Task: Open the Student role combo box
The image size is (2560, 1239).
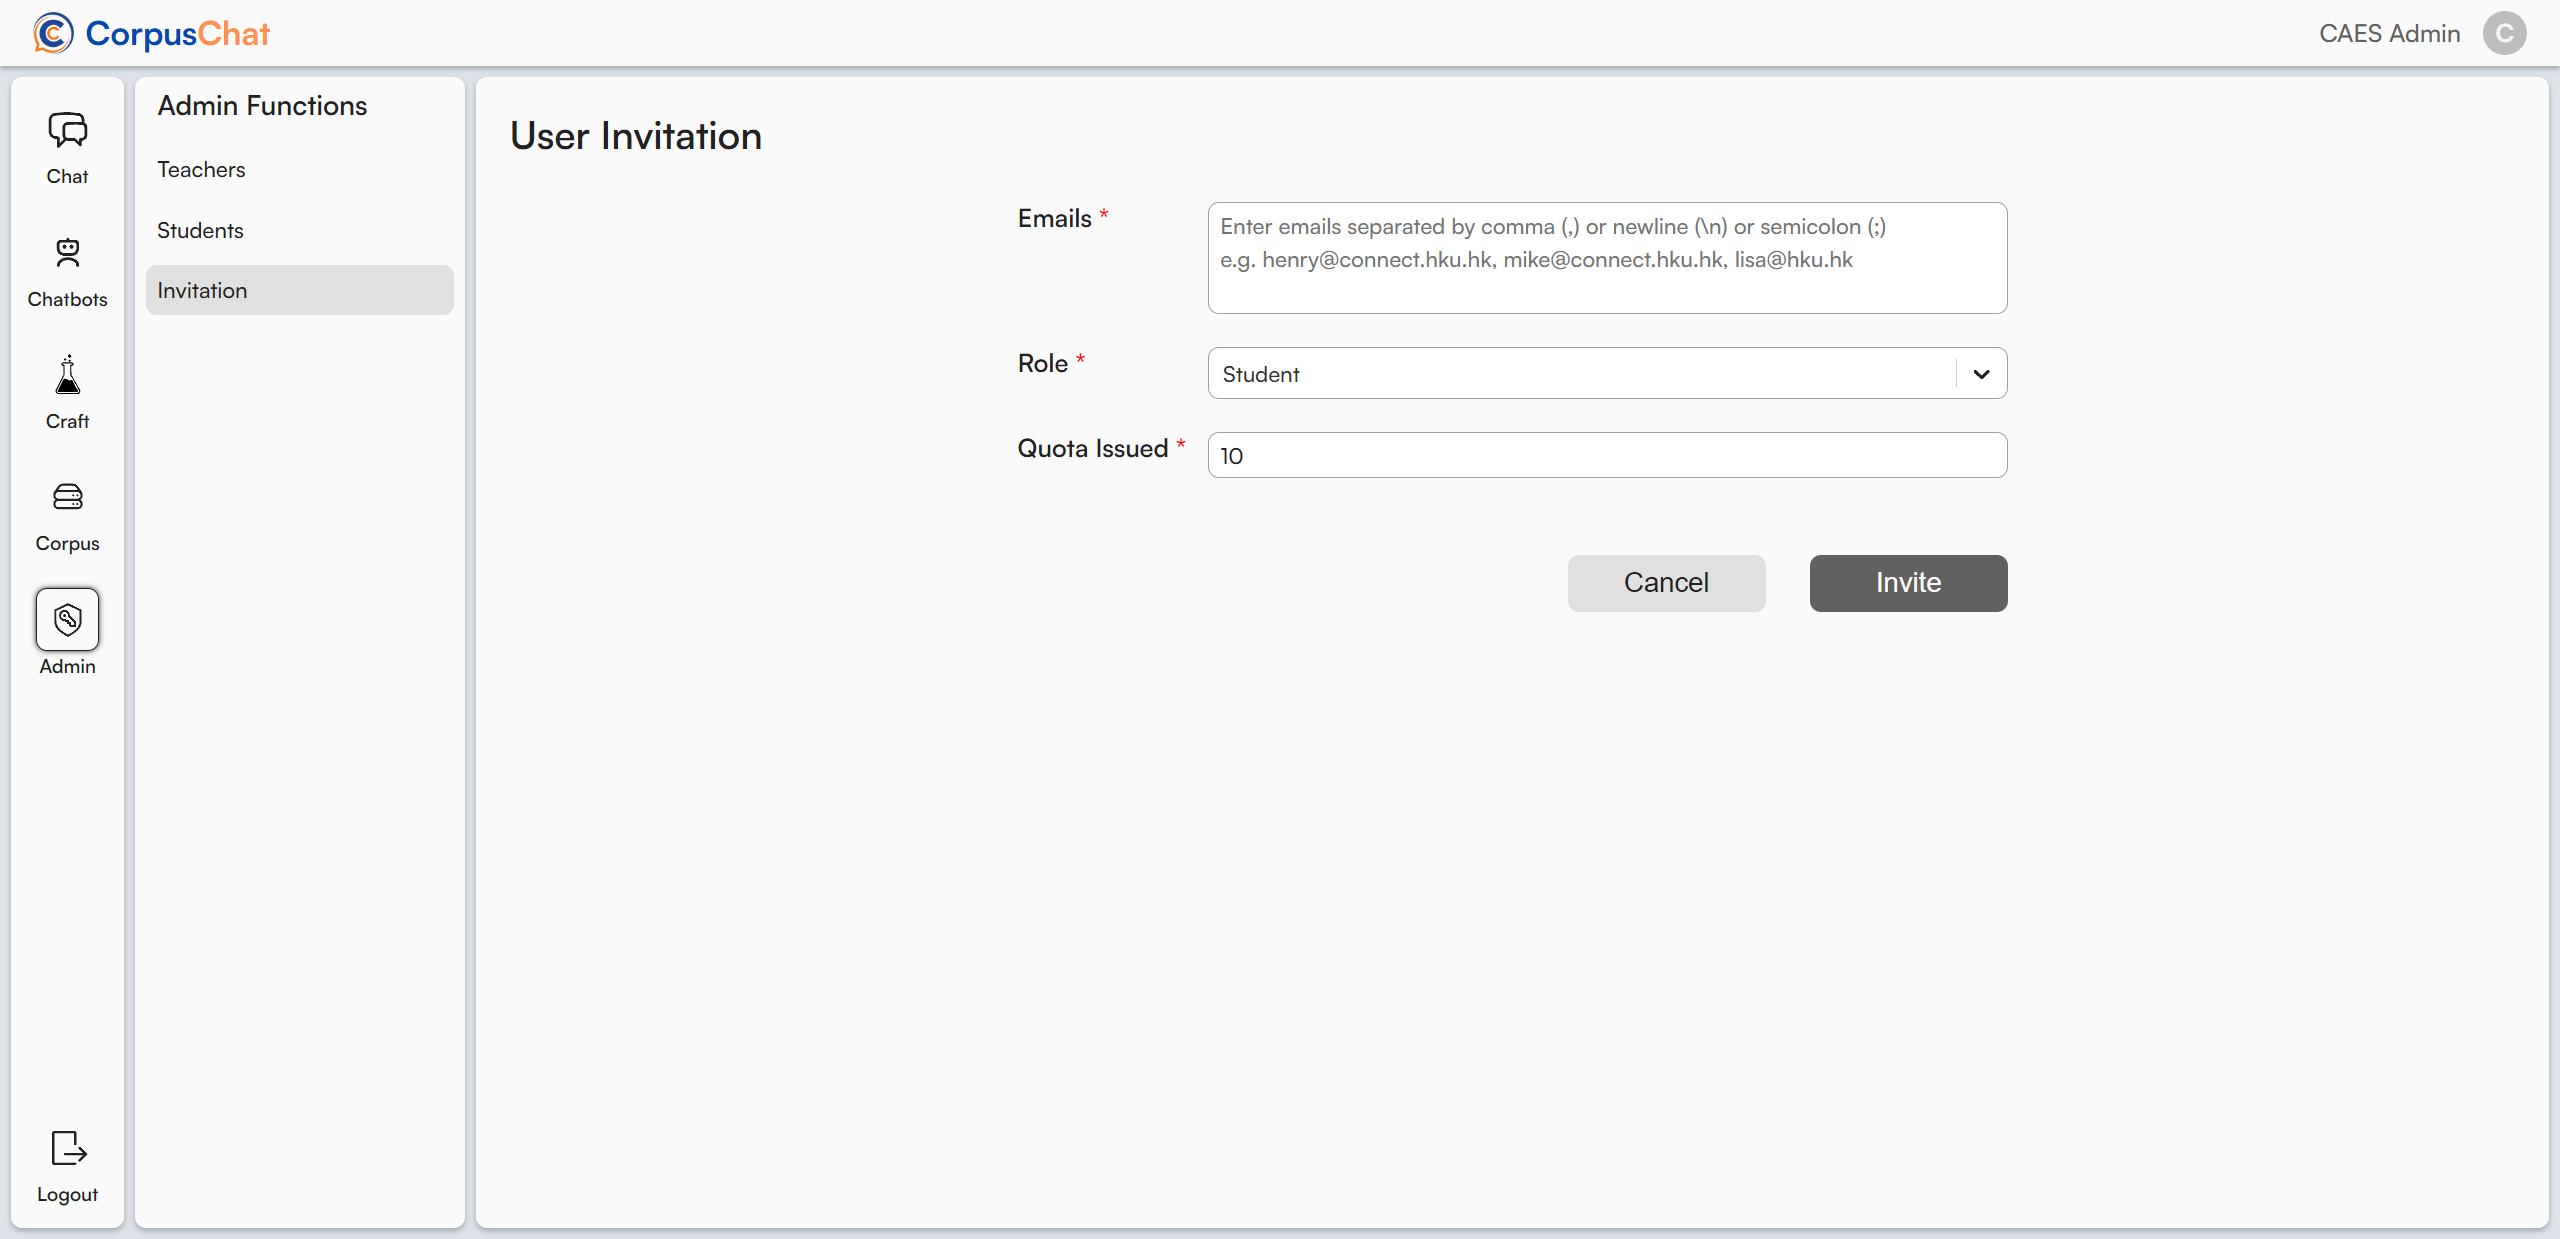Action: coord(1580,374)
